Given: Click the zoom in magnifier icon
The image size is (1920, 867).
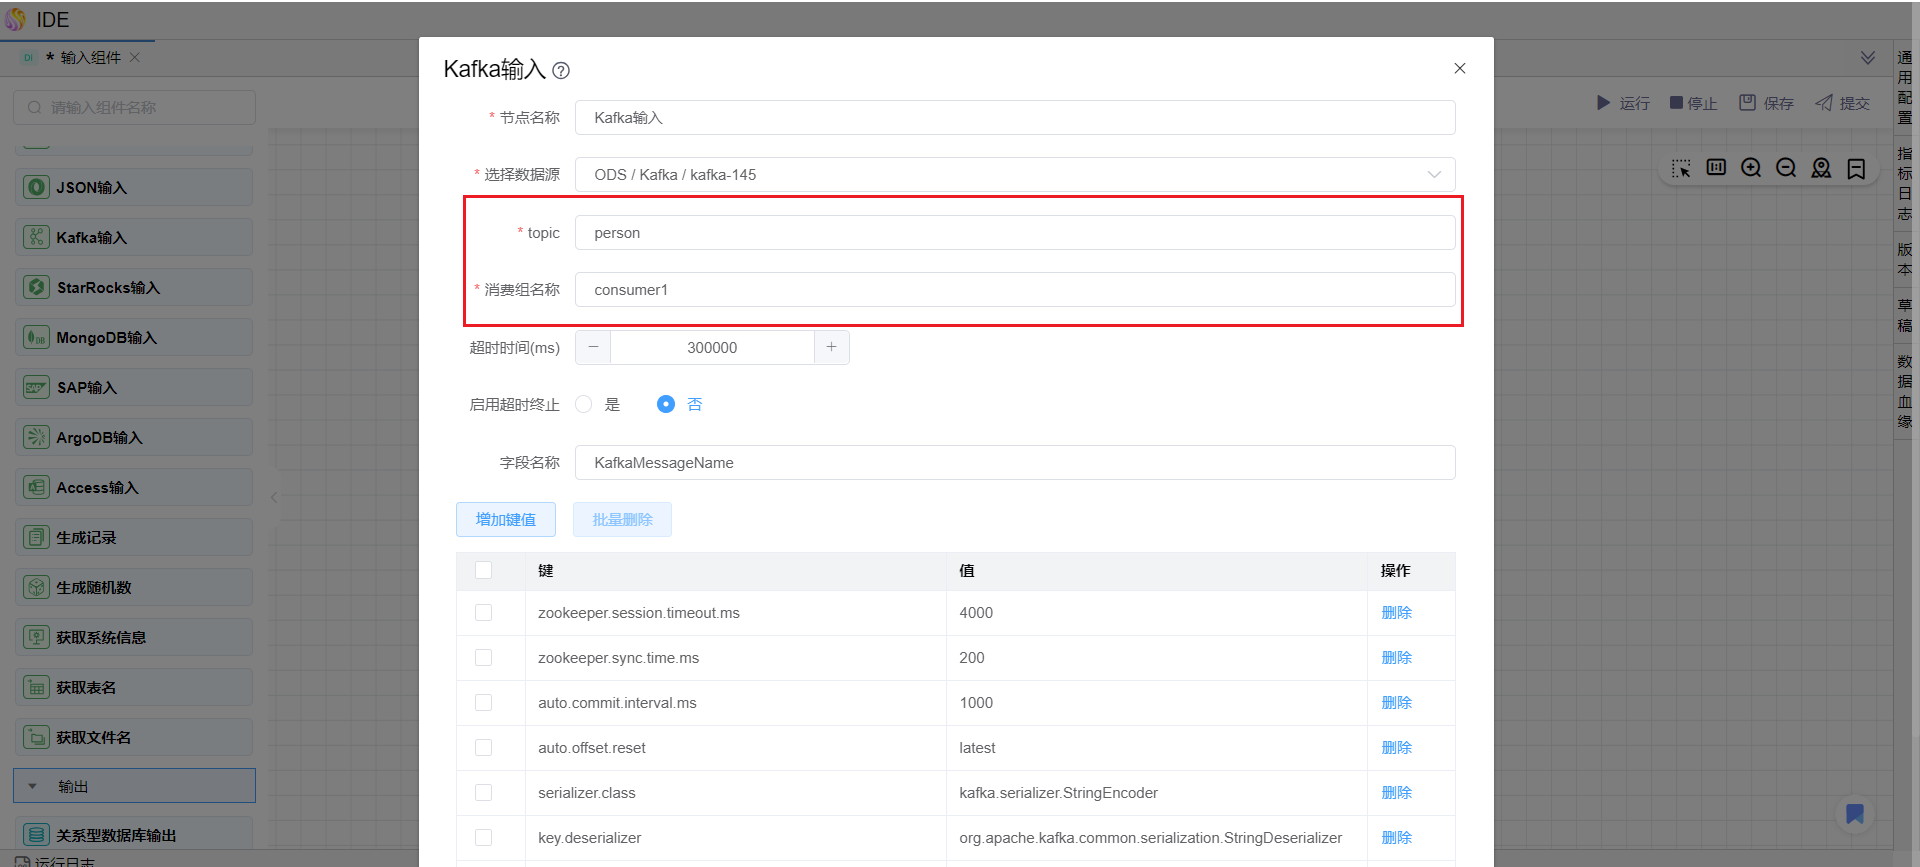Looking at the screenshot, I should [1751, 168].
